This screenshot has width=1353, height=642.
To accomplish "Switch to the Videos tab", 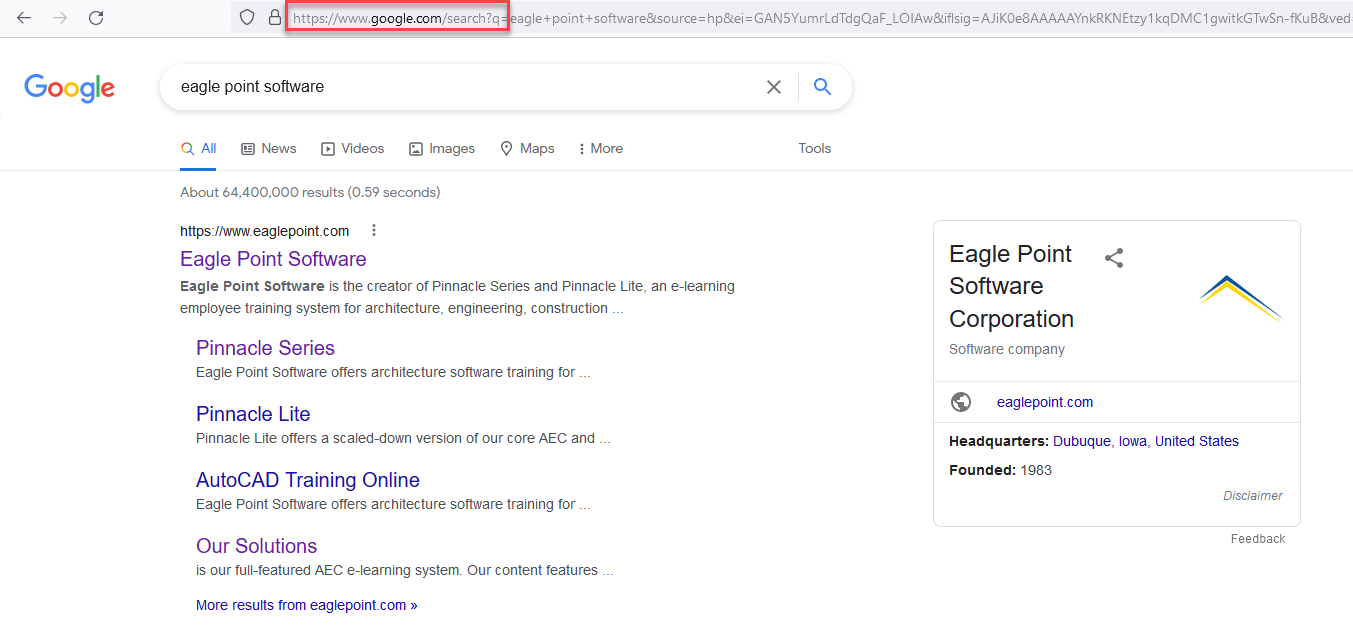I will point(352,148).
